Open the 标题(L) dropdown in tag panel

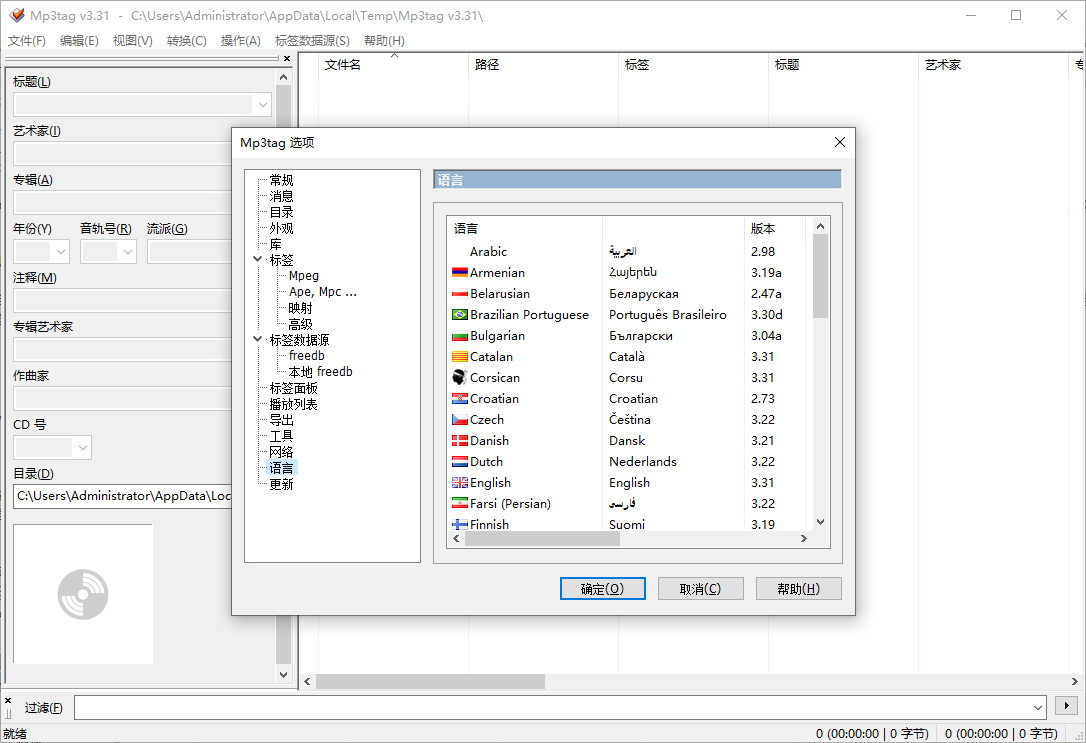260,104
